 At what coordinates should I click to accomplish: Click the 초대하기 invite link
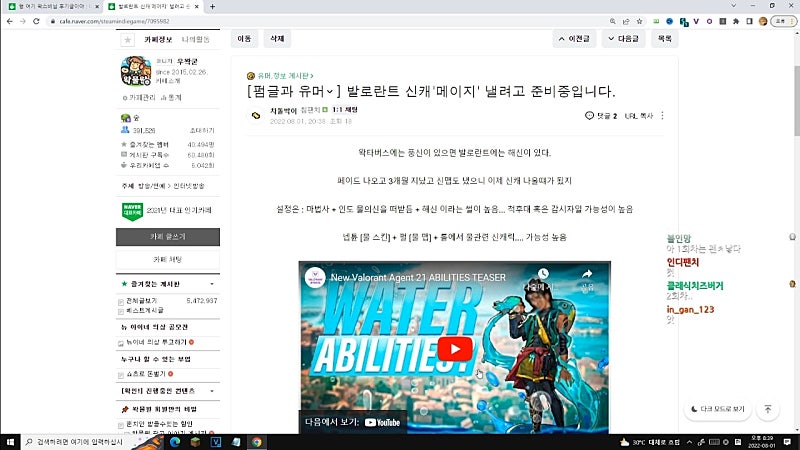coord(202,131)
